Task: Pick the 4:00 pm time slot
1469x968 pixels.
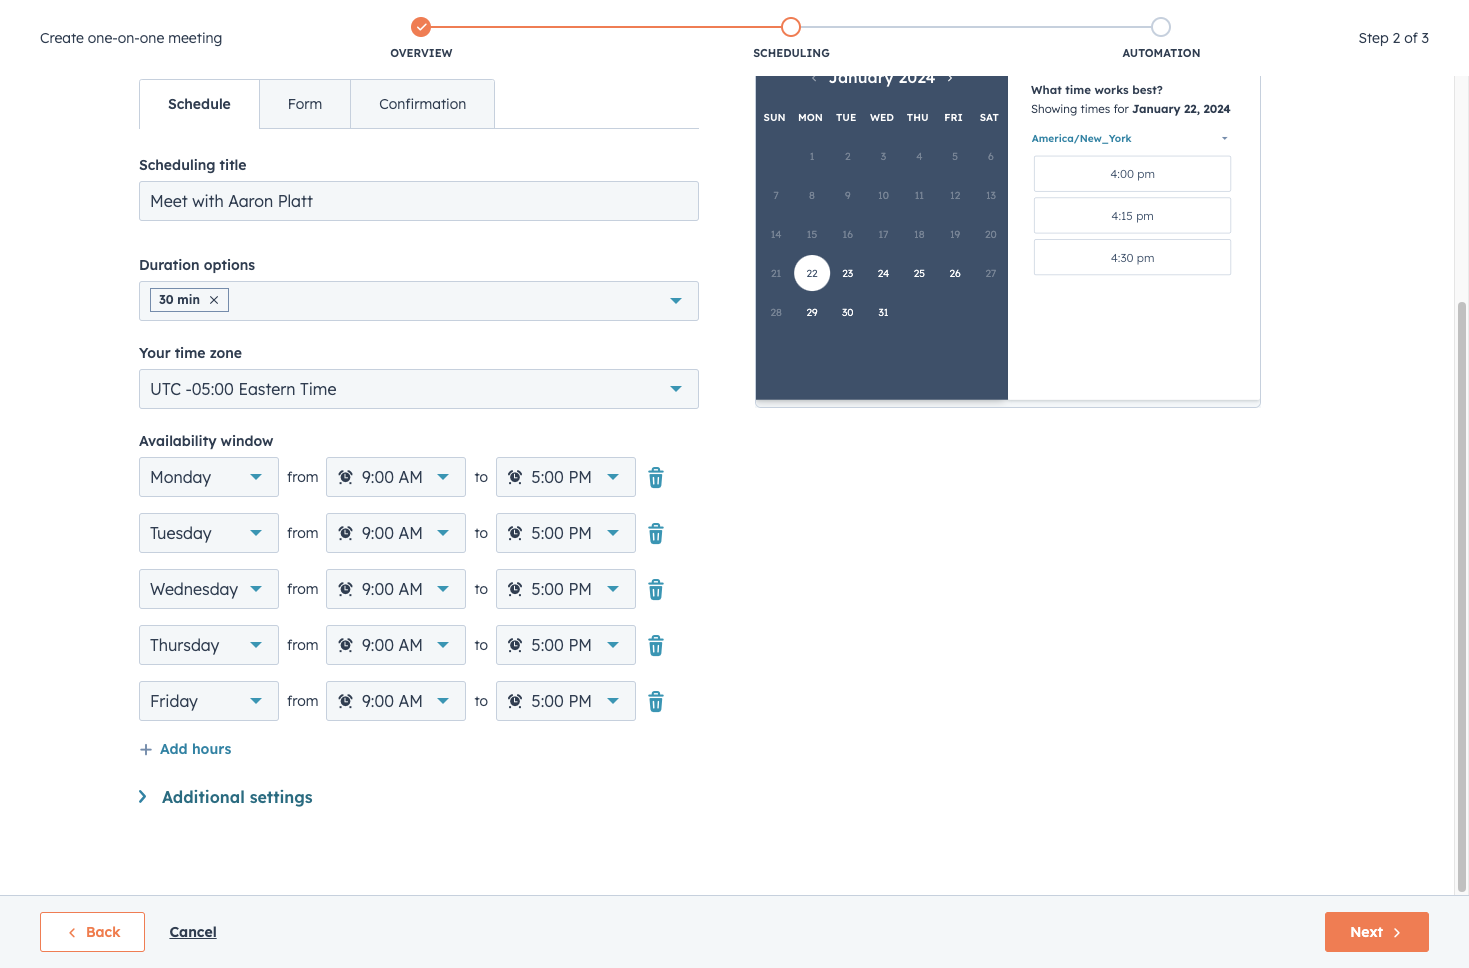Action: pyautogui.click(x=1132, y=174)
